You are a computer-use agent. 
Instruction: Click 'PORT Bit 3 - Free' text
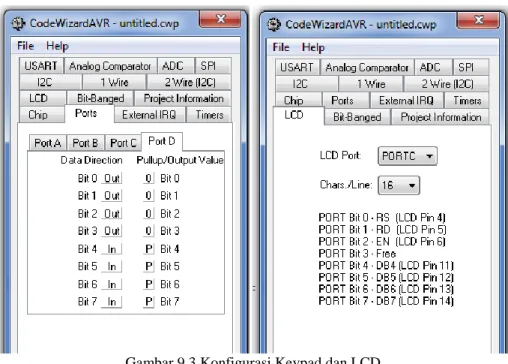click(x=357, y=254)
